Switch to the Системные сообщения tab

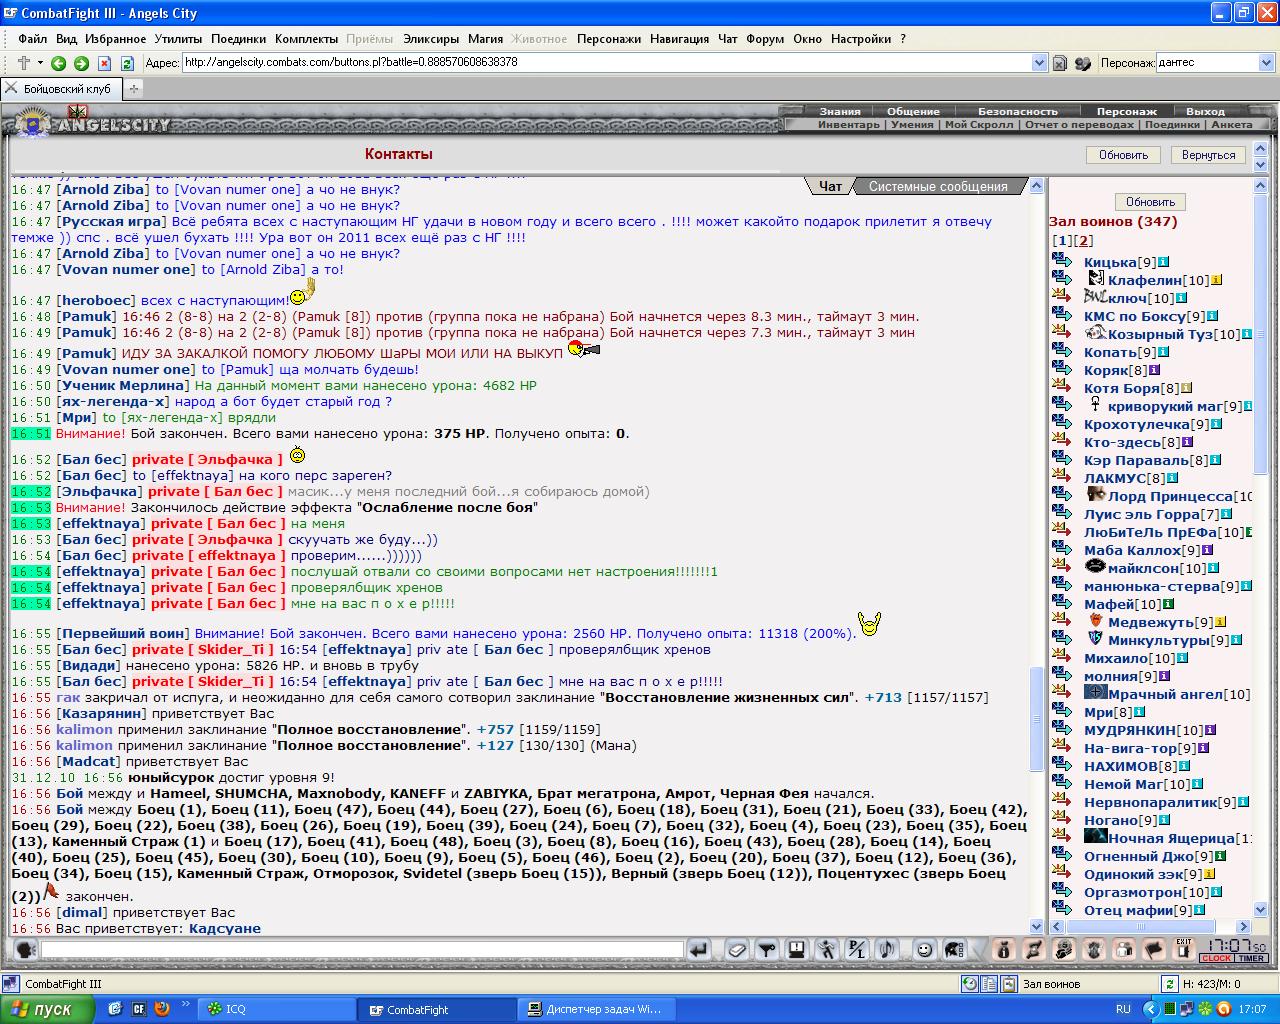click(x=938, y=186)
